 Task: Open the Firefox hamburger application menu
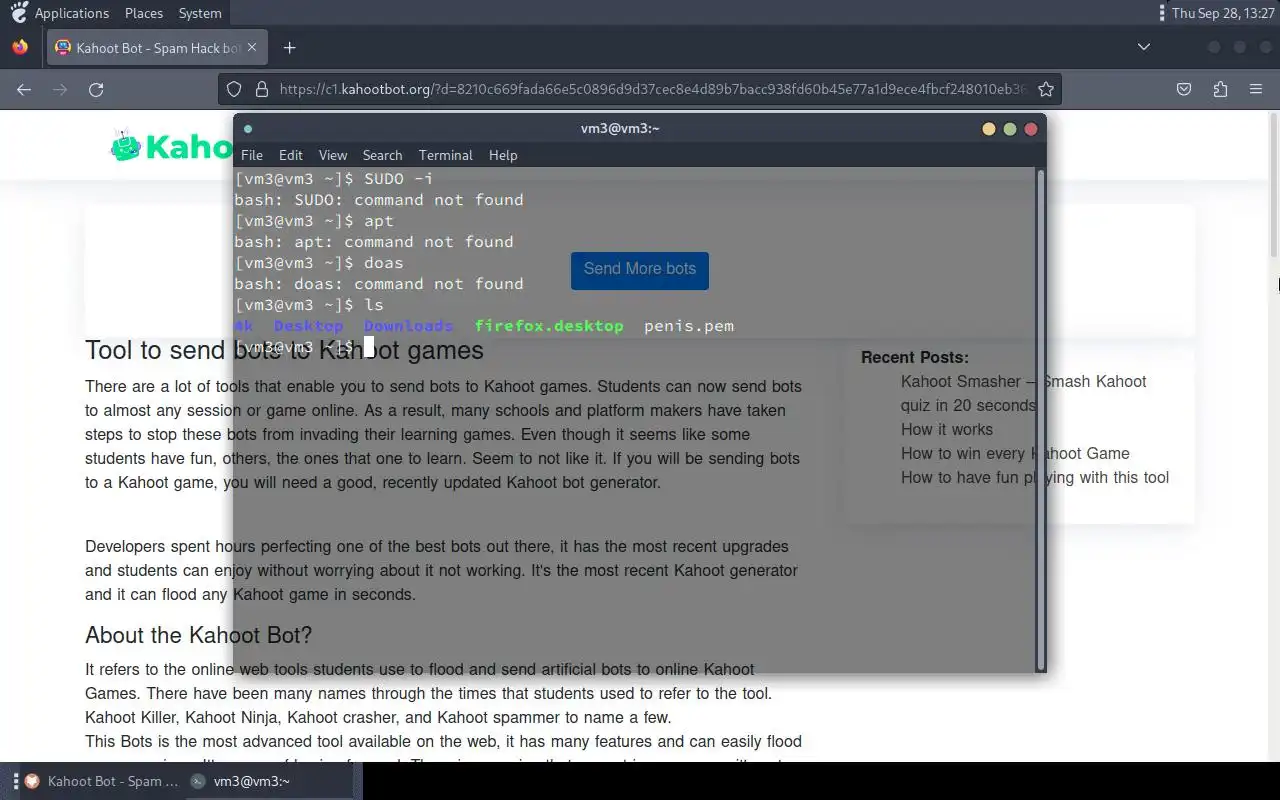[1256, 89]
